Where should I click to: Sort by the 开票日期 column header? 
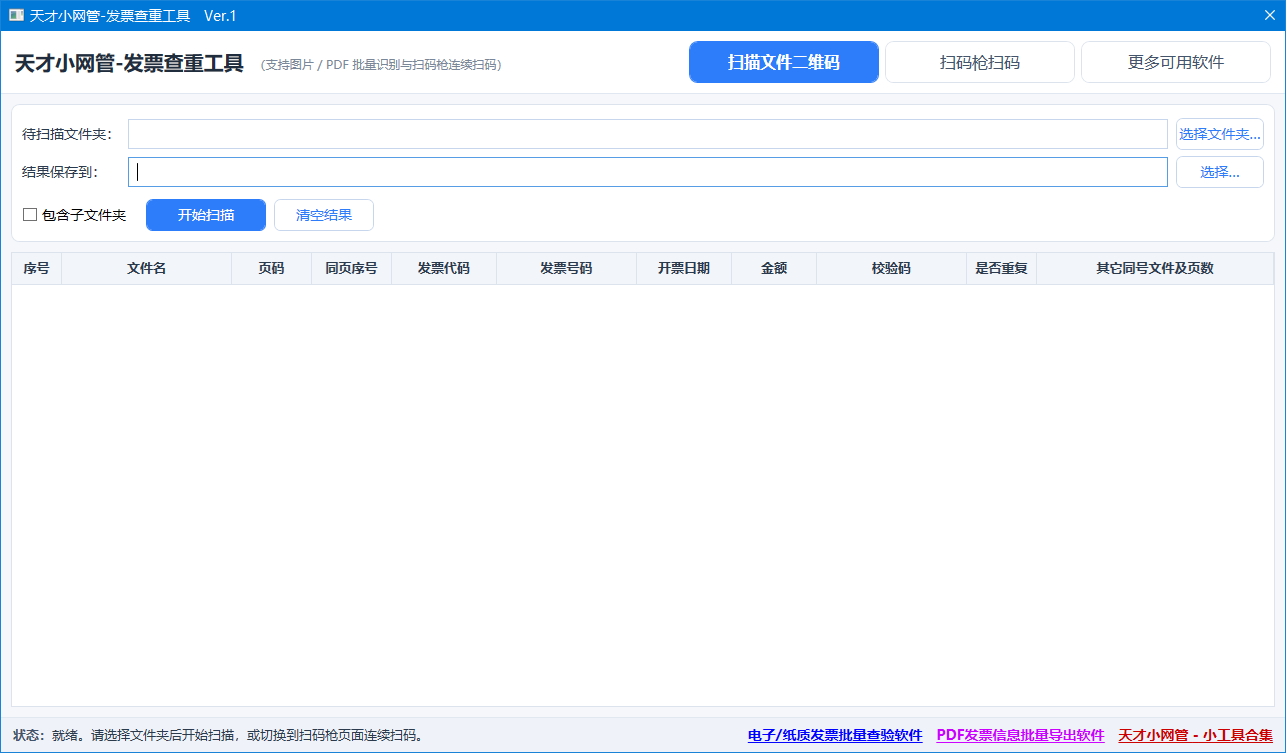(x=684, y=269)
